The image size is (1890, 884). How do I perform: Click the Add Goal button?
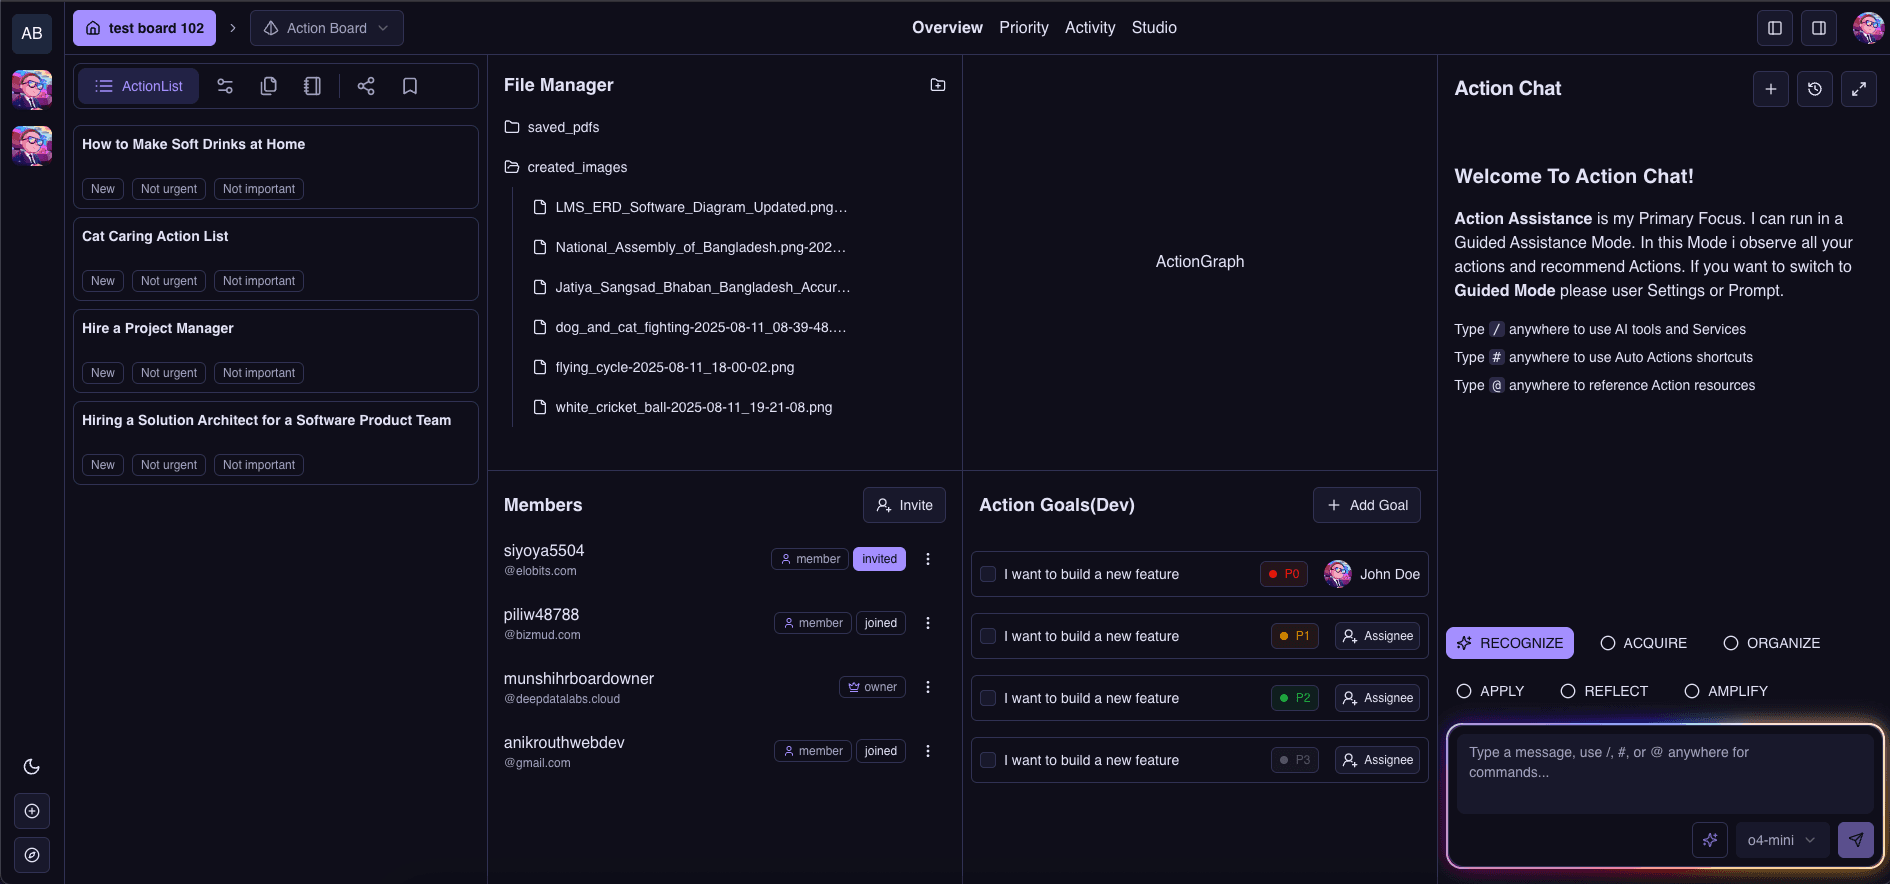click(1366, 505)
